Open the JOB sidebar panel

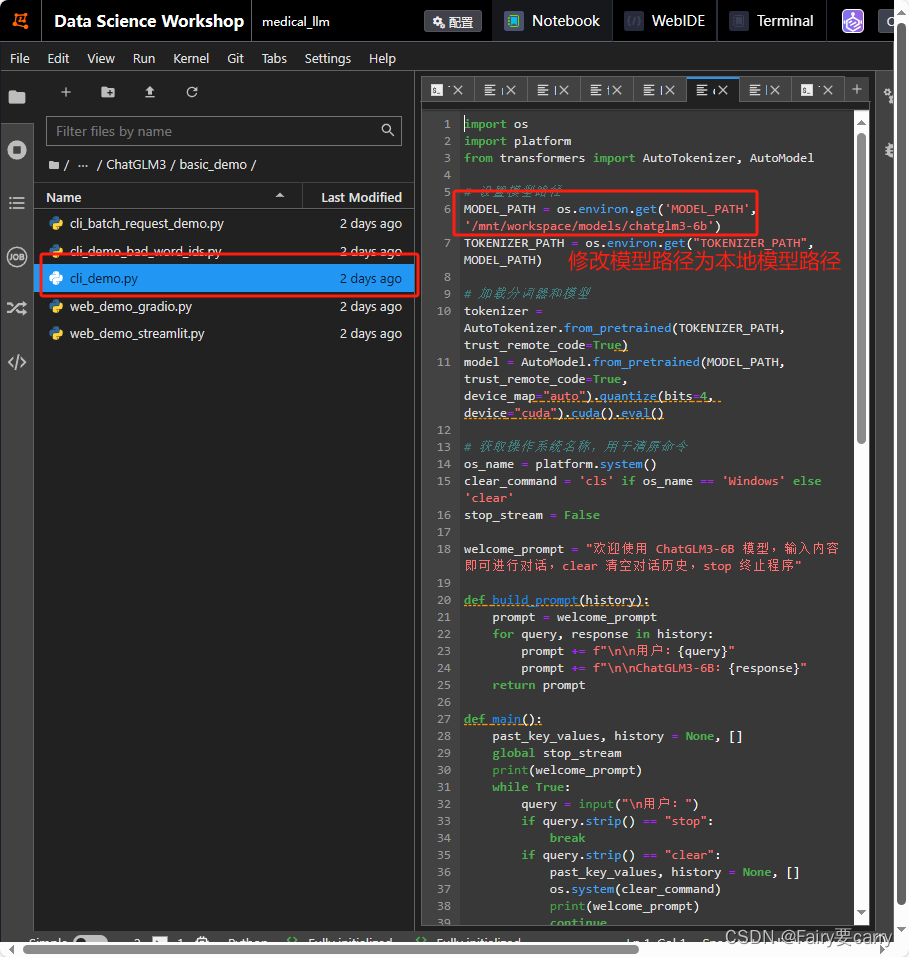tap(17, 256)
